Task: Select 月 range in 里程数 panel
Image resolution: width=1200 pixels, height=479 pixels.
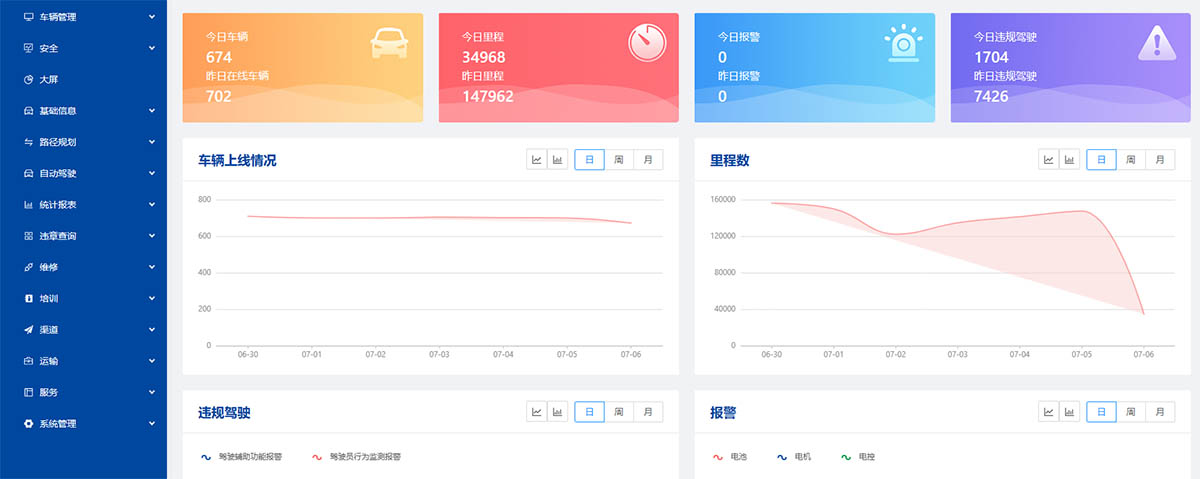Action: pos(1160,160)
